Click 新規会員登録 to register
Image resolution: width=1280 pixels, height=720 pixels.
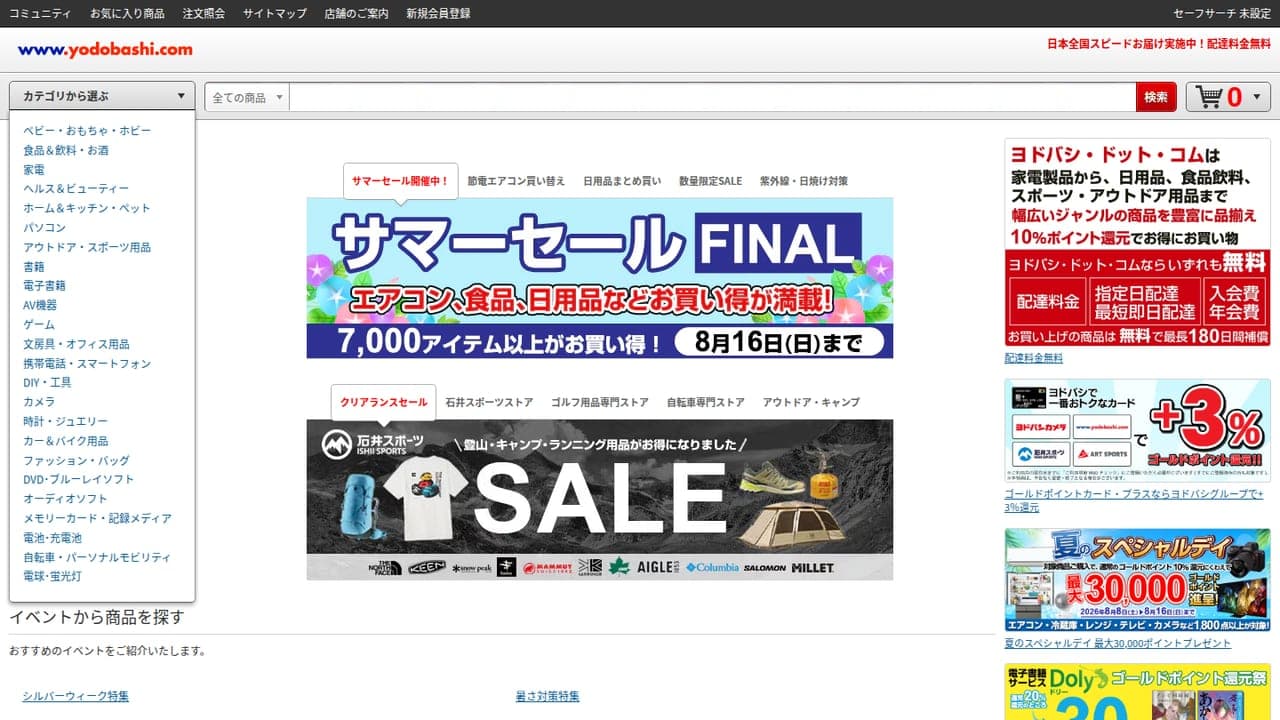438,14
